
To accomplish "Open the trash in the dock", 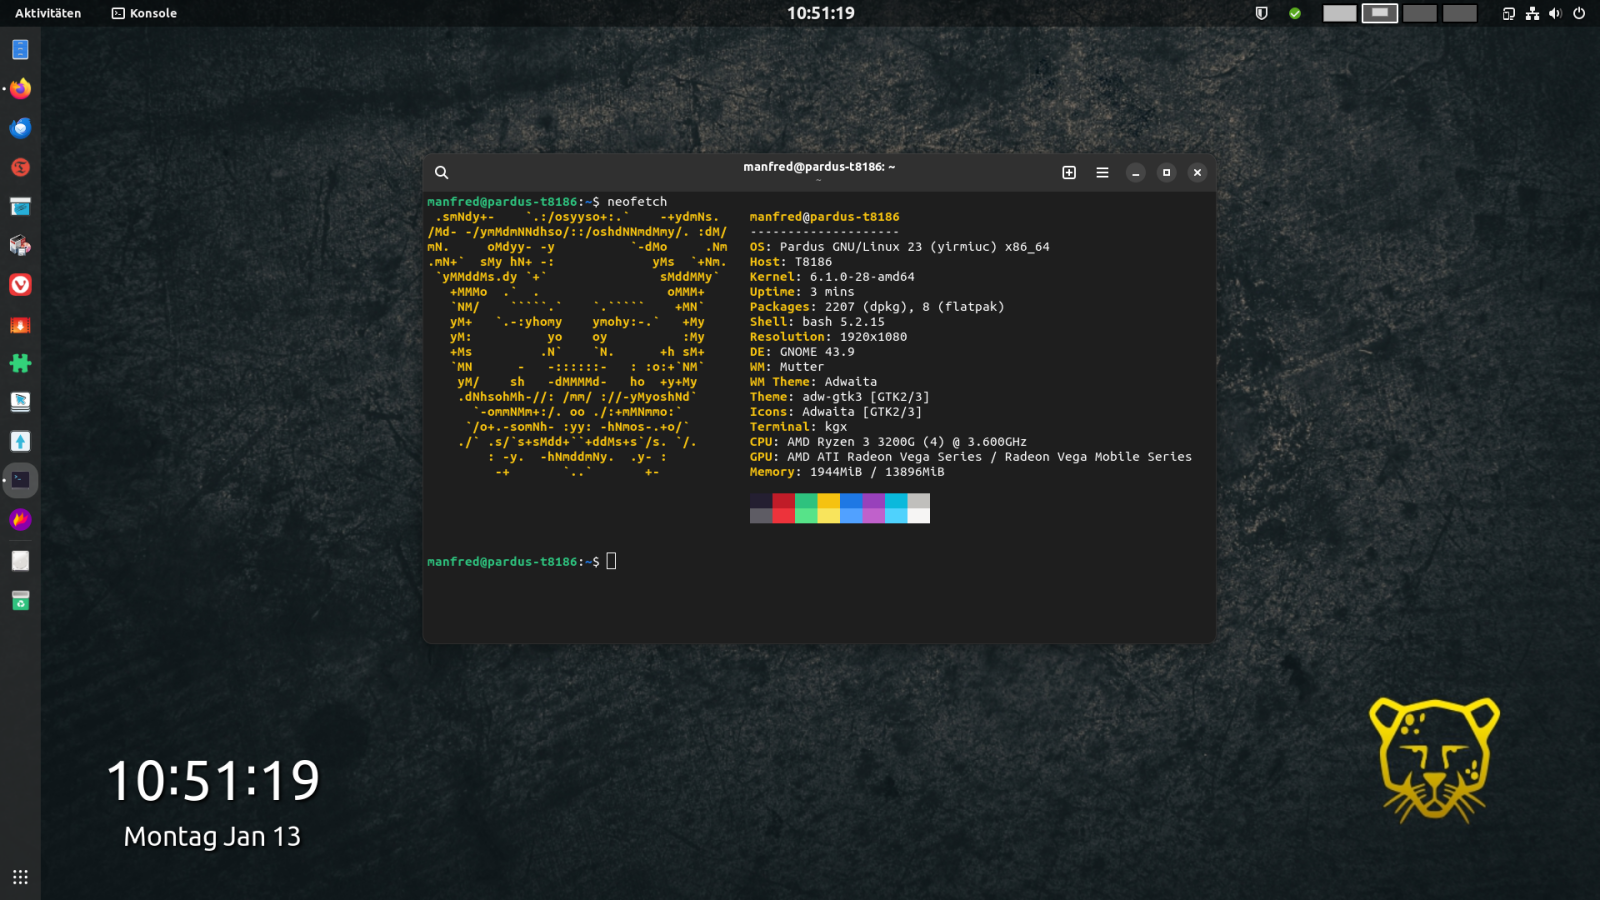I will [x=20, y=600].
